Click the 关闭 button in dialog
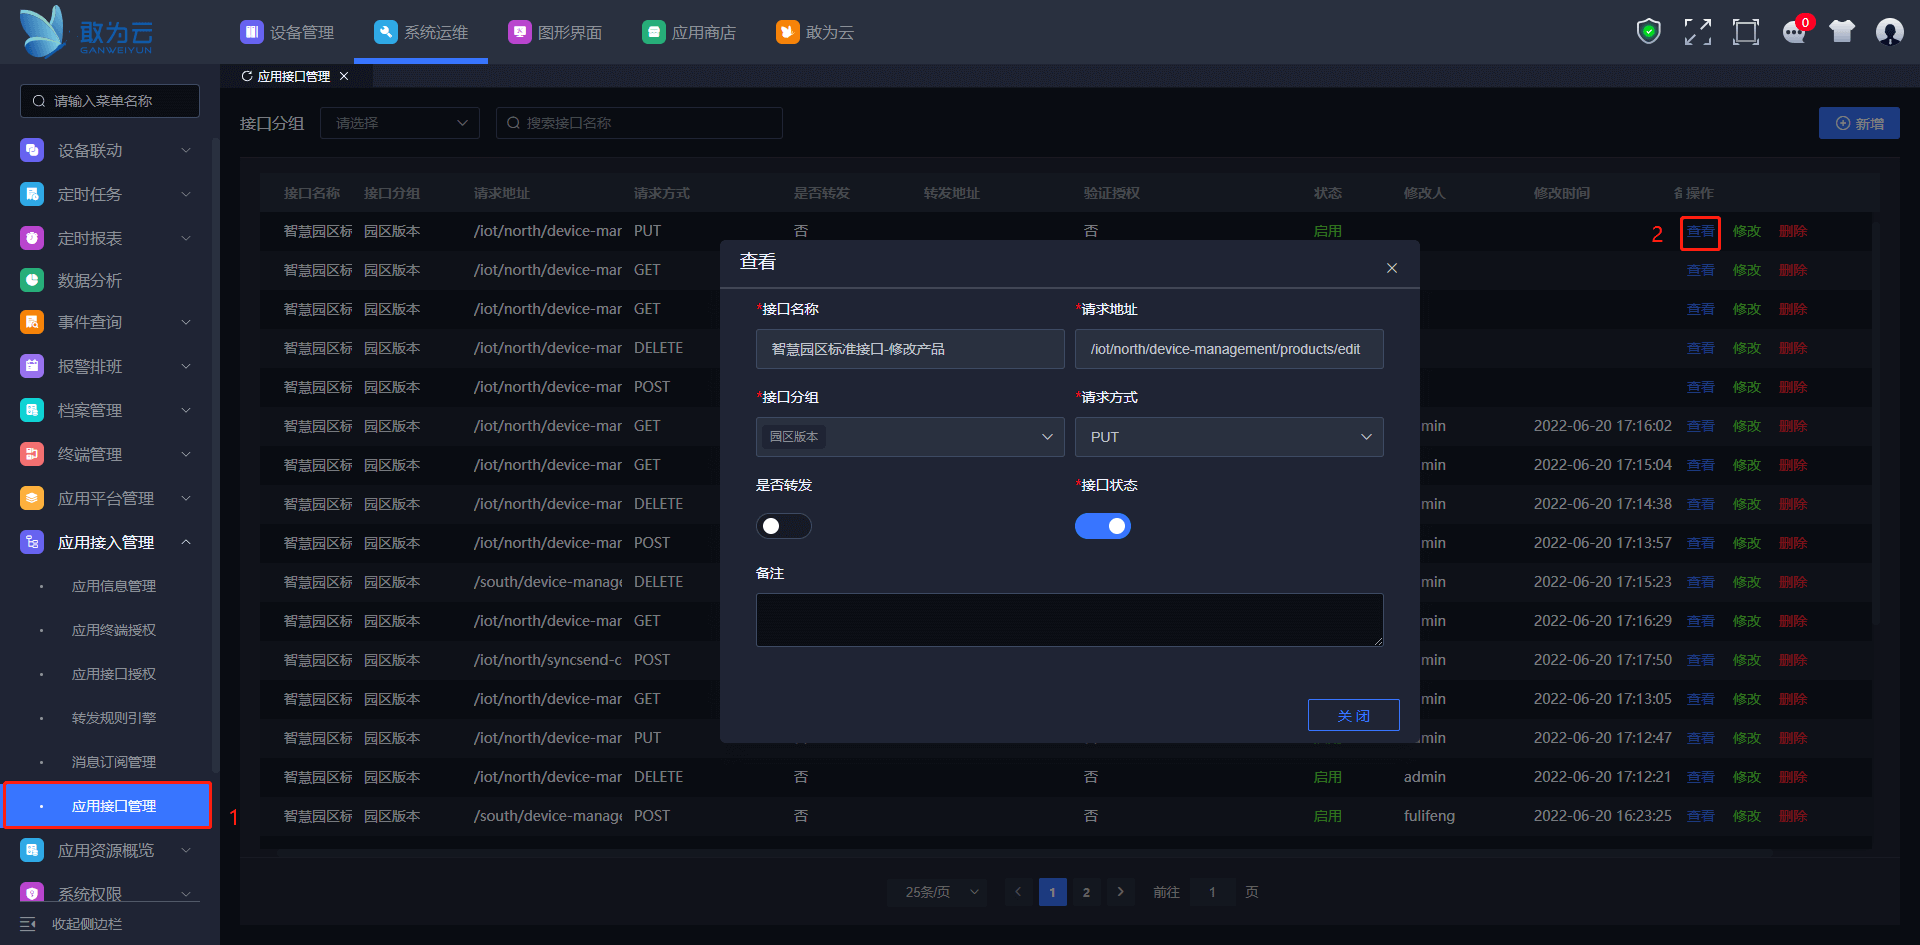This screenshot has width=1920, height=945. click(x=1353, y=715)
